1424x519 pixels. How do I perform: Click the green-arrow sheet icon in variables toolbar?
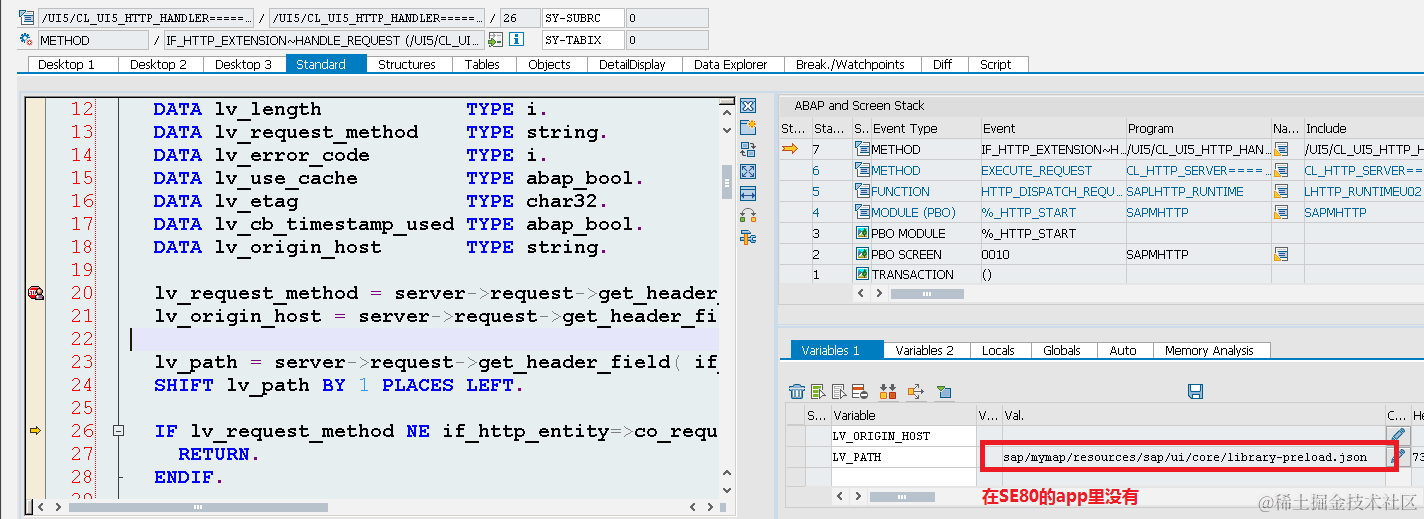pyautogui.click(x=818, y=391)
